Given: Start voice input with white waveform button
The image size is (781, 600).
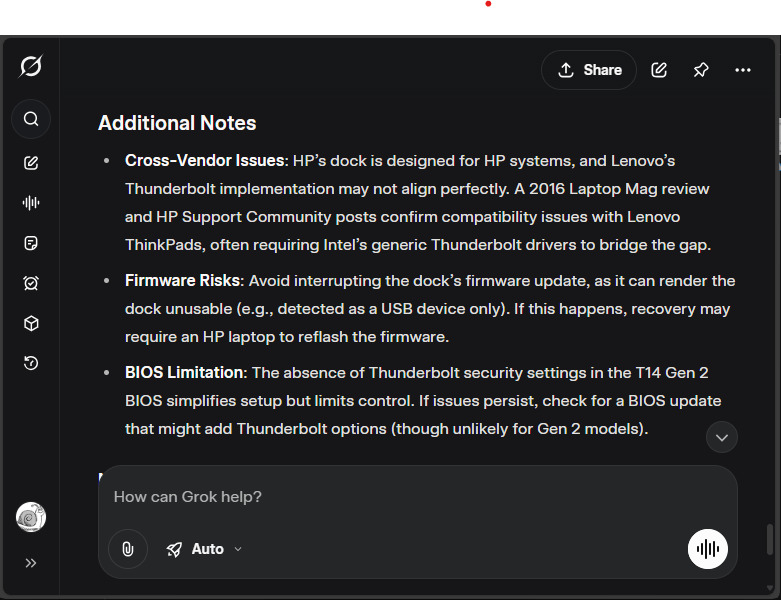Looking at the screenshot, I should [707, 549].
